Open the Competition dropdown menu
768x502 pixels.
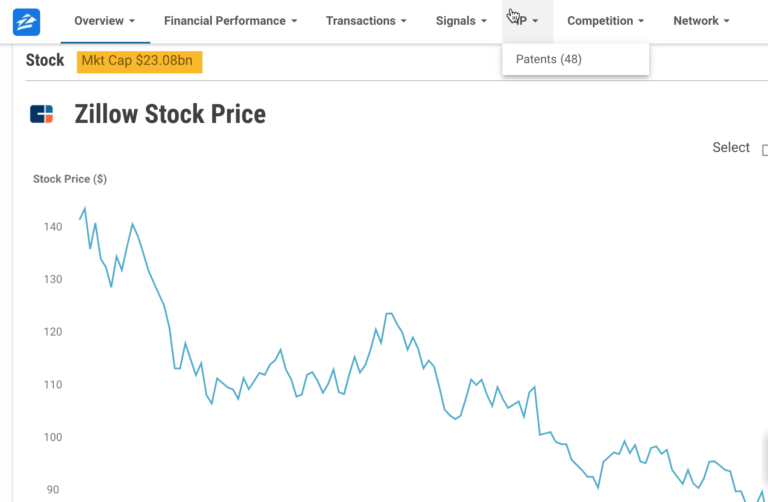[605, 21]
